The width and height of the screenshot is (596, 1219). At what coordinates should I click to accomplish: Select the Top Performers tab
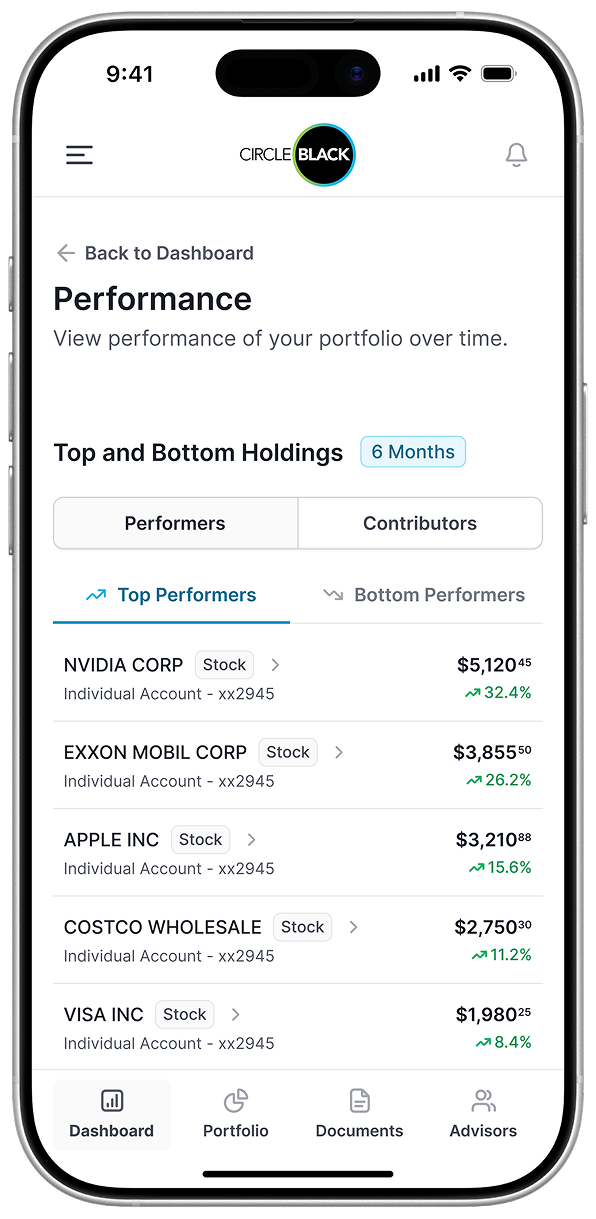170,594
